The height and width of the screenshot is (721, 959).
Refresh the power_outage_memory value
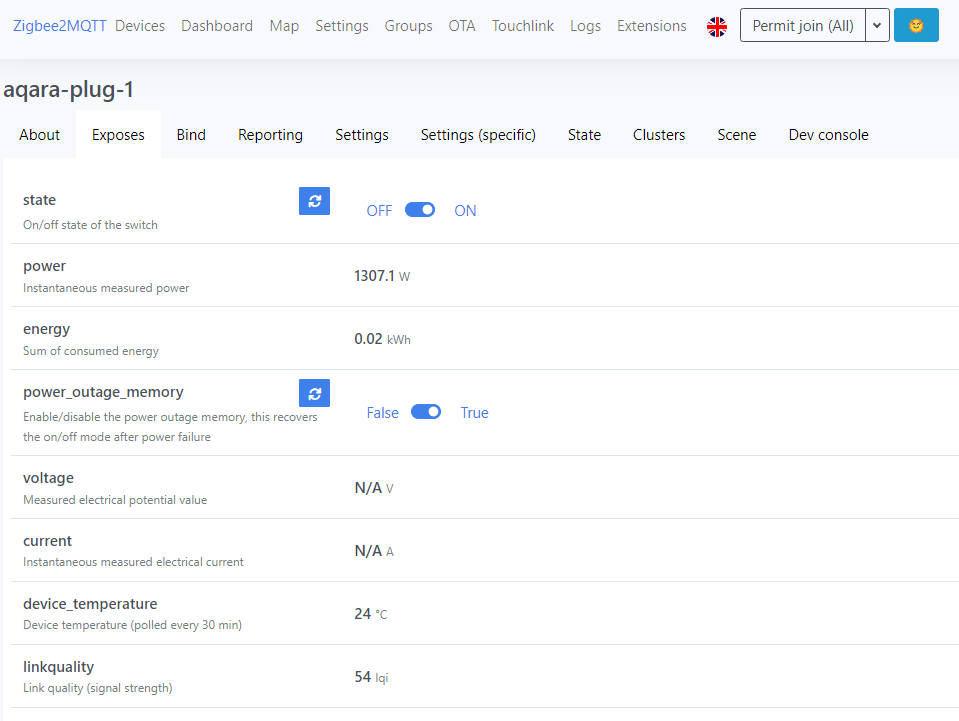click(314, 393)
